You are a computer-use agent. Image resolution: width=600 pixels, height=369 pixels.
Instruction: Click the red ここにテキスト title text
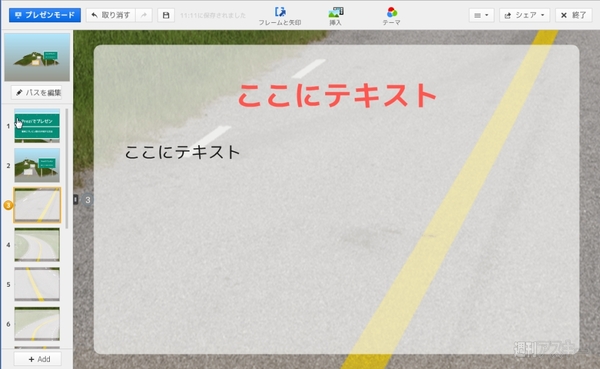337,95
